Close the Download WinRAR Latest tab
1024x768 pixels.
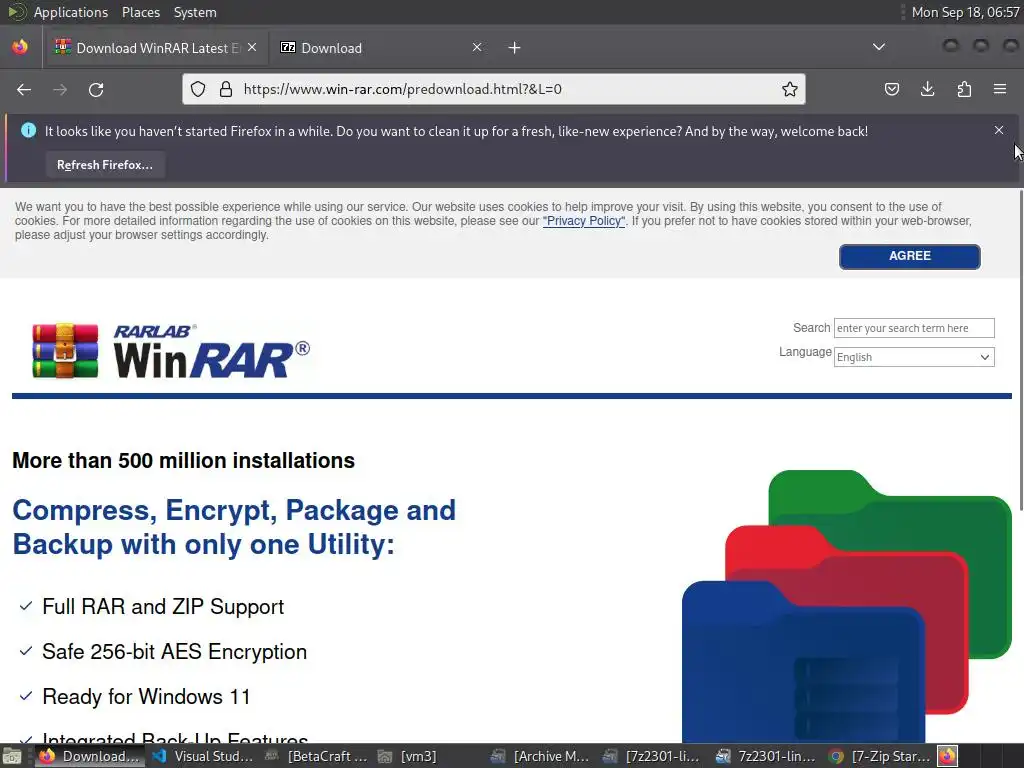point(252,48)
